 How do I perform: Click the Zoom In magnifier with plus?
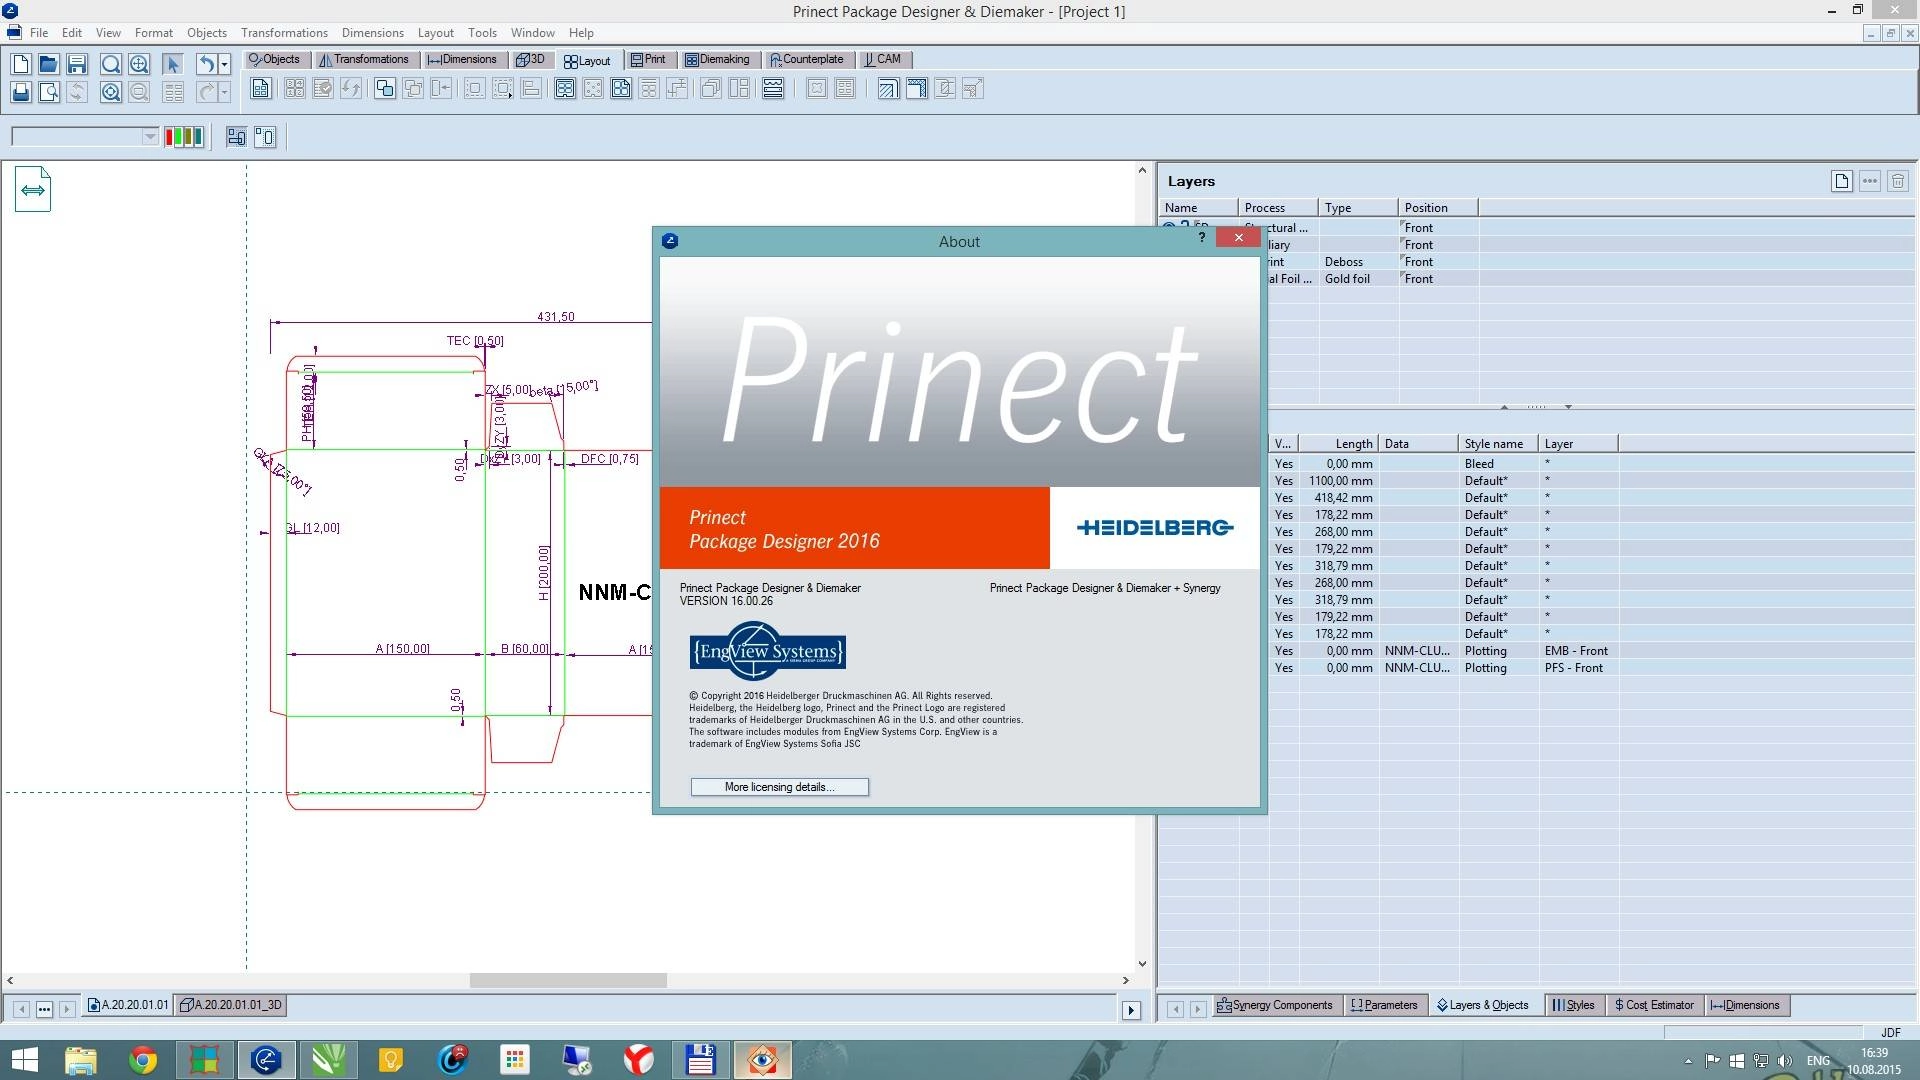(139, 64)
